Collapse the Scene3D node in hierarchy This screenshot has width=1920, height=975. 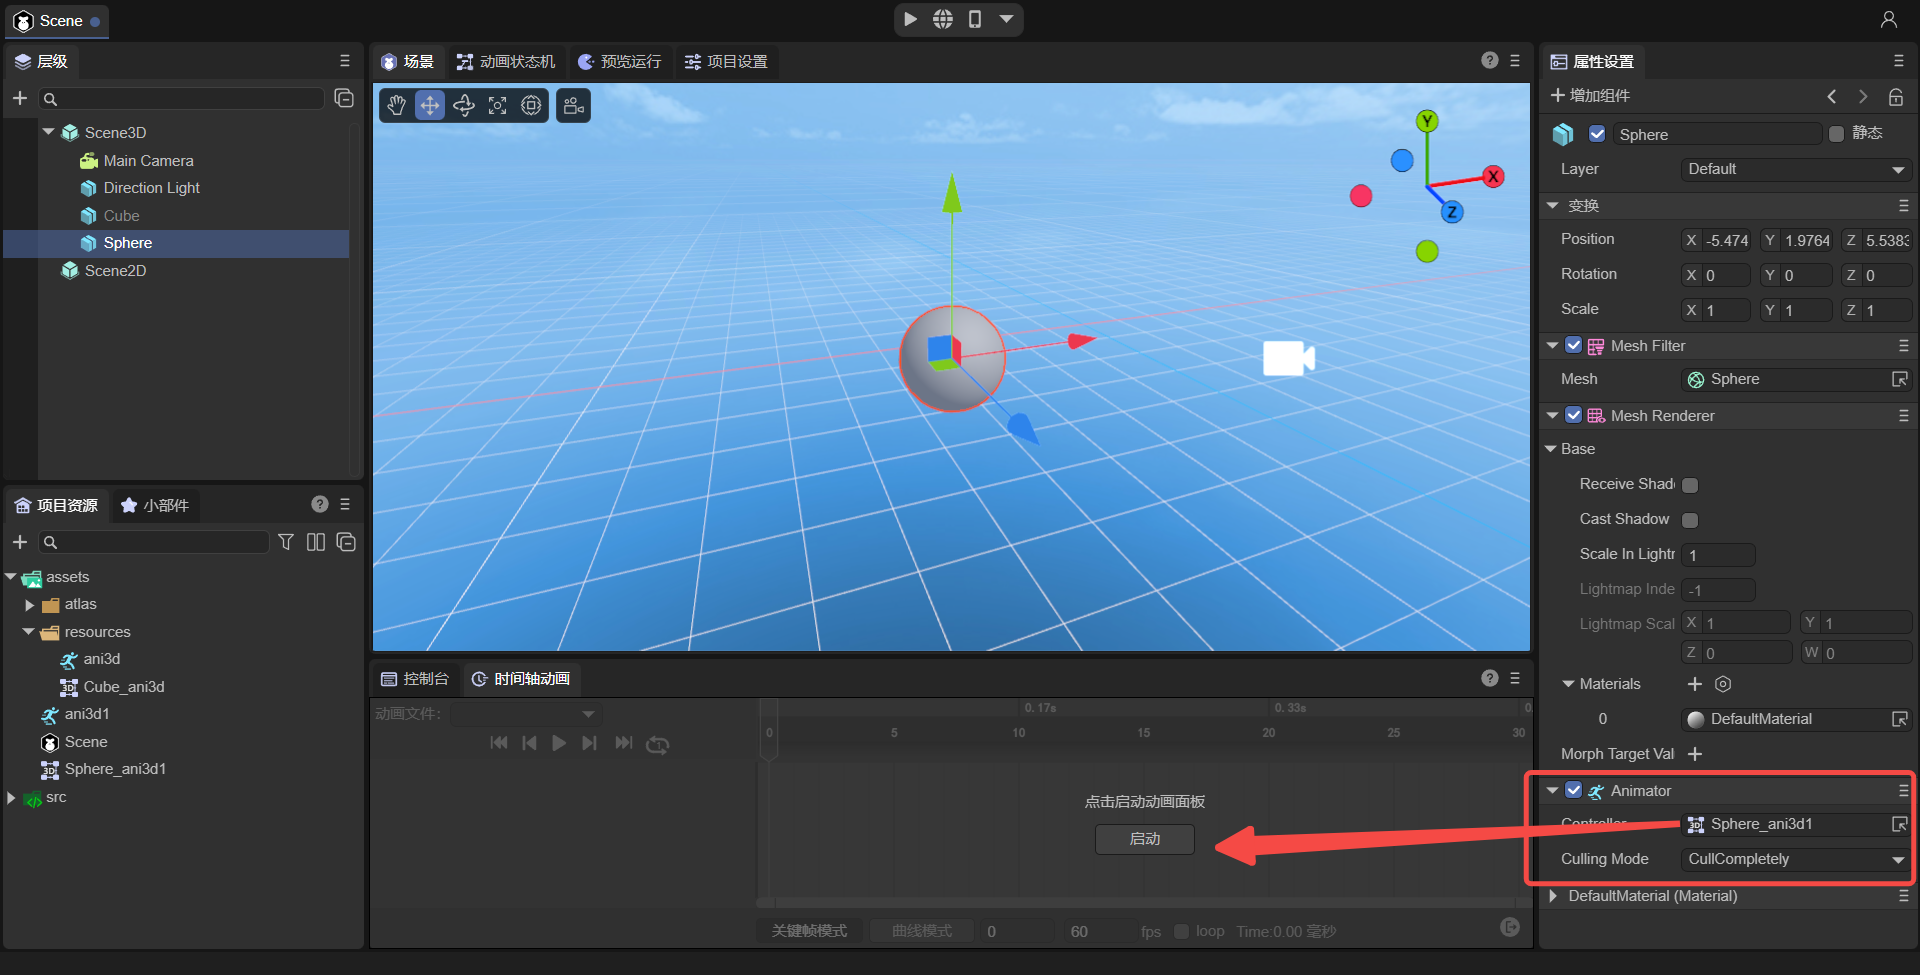49,132
